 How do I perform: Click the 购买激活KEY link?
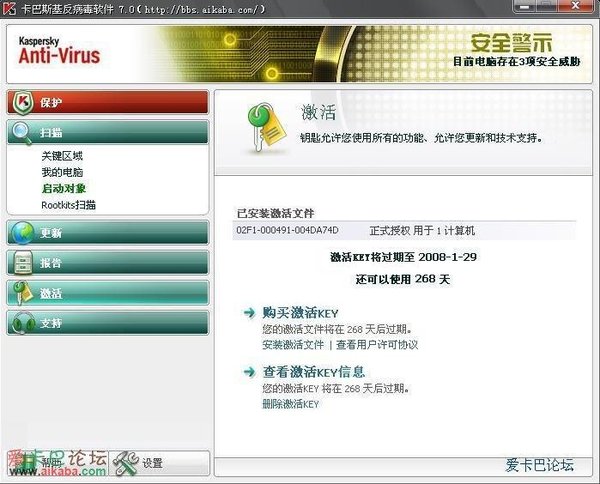click(300, 313)
